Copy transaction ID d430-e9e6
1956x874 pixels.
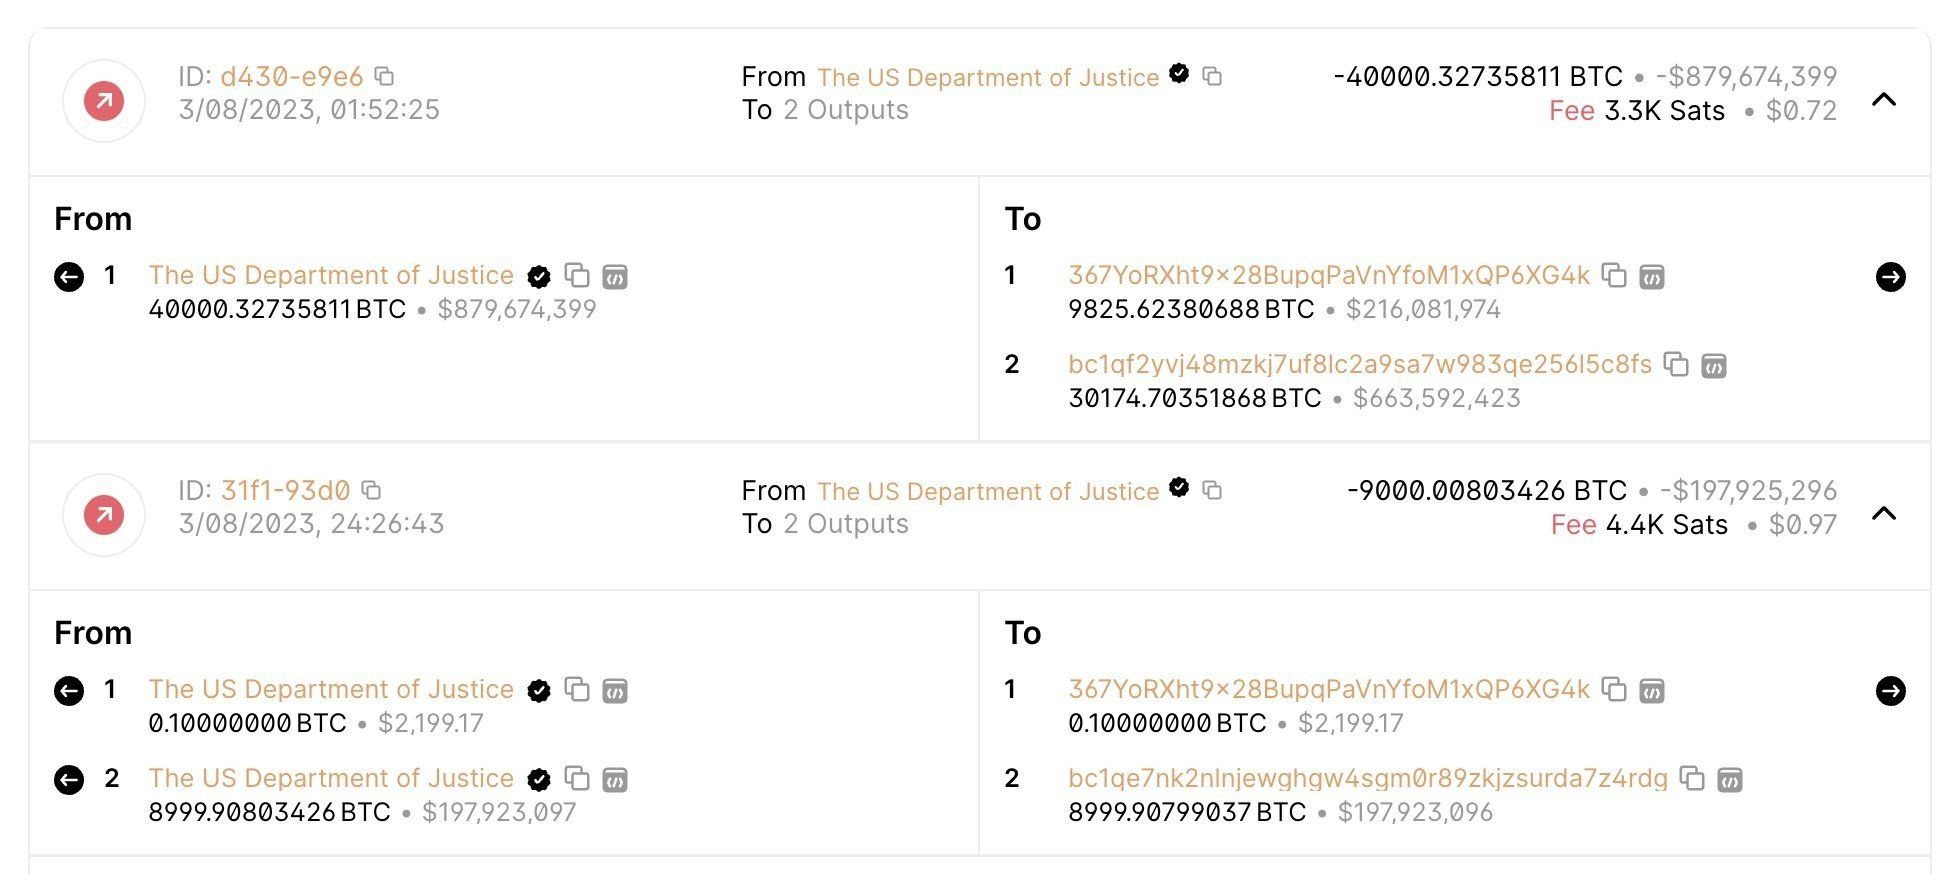(384, 76)
